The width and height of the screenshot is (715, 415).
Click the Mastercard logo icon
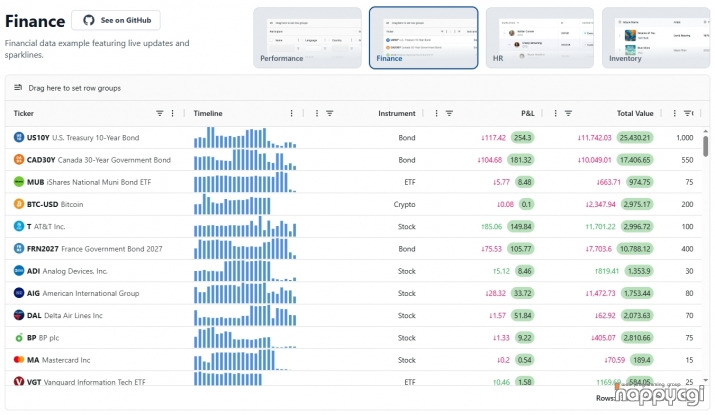(x=19, y=359)
